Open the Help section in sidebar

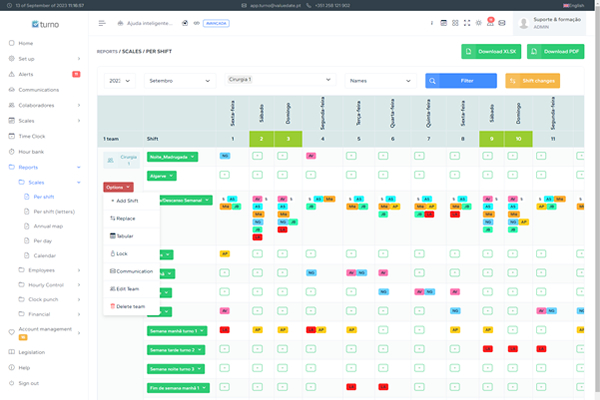pyautogui.click(x=25, y=367)
